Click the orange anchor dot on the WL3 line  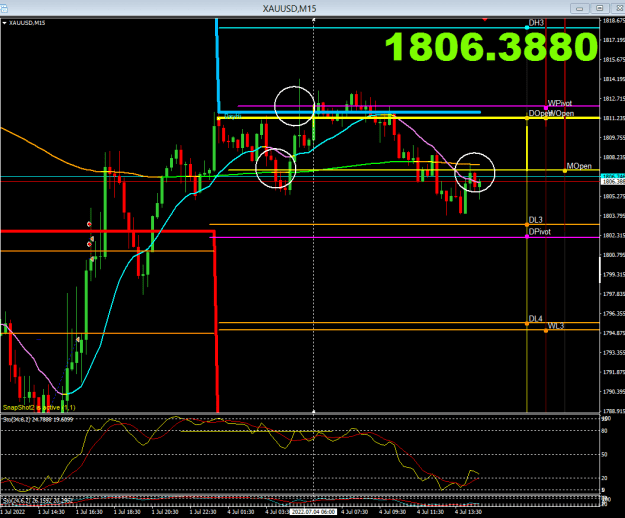[x=546, y=331]
